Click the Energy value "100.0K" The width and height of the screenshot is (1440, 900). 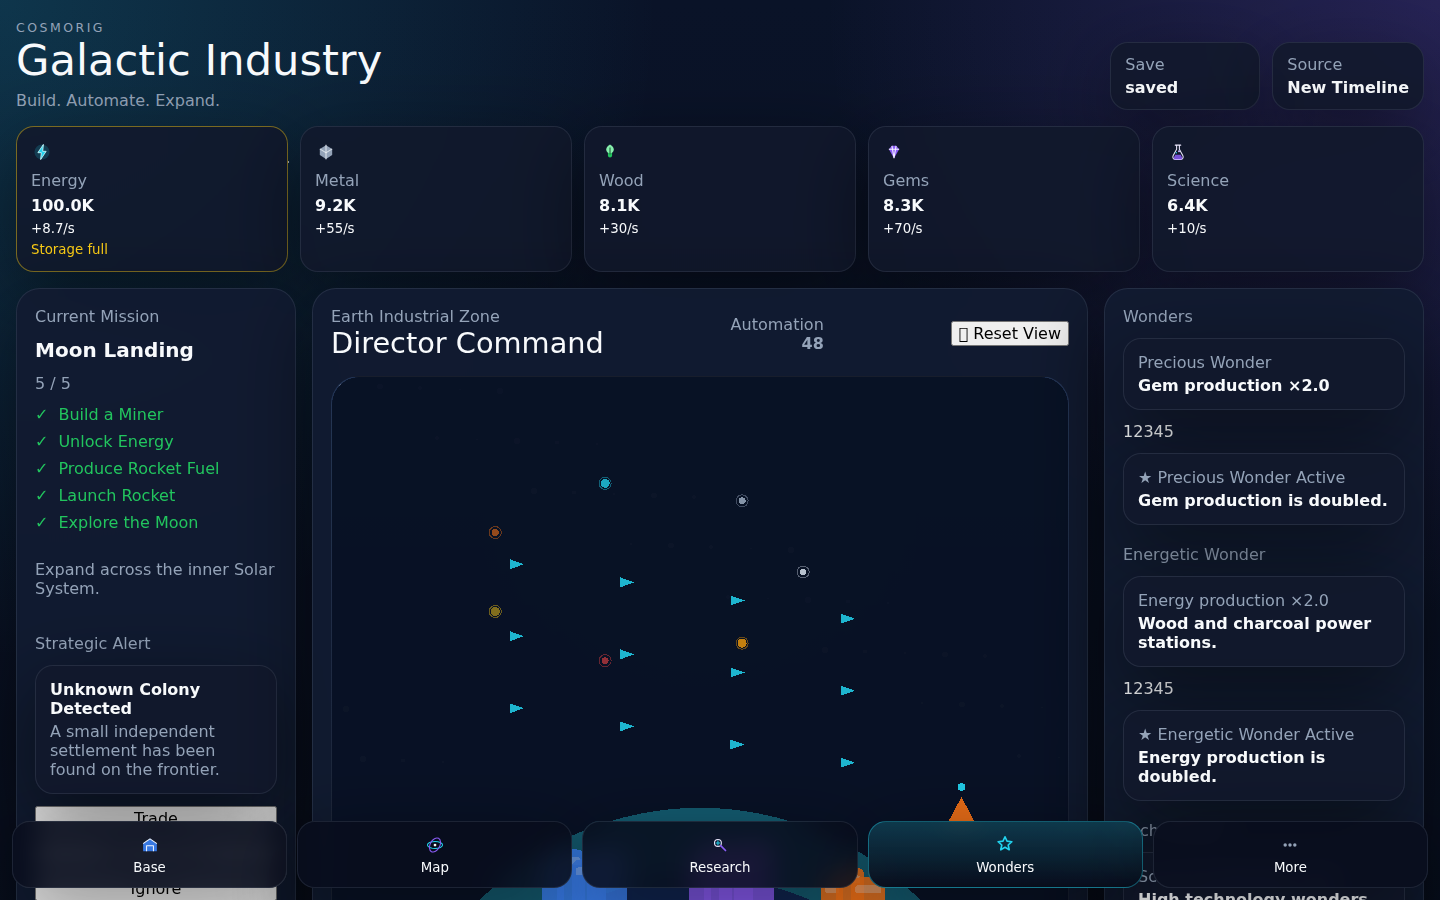point(63,205)
